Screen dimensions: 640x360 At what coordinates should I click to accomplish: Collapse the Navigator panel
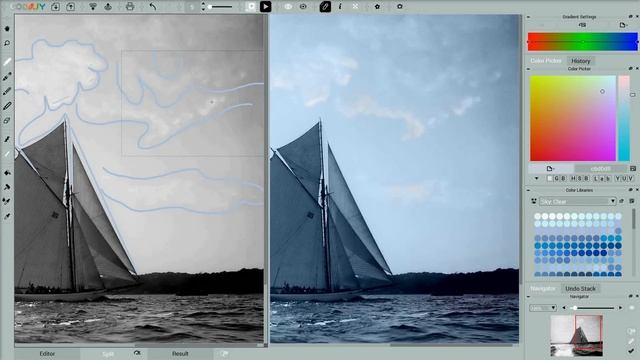[529, 297]
